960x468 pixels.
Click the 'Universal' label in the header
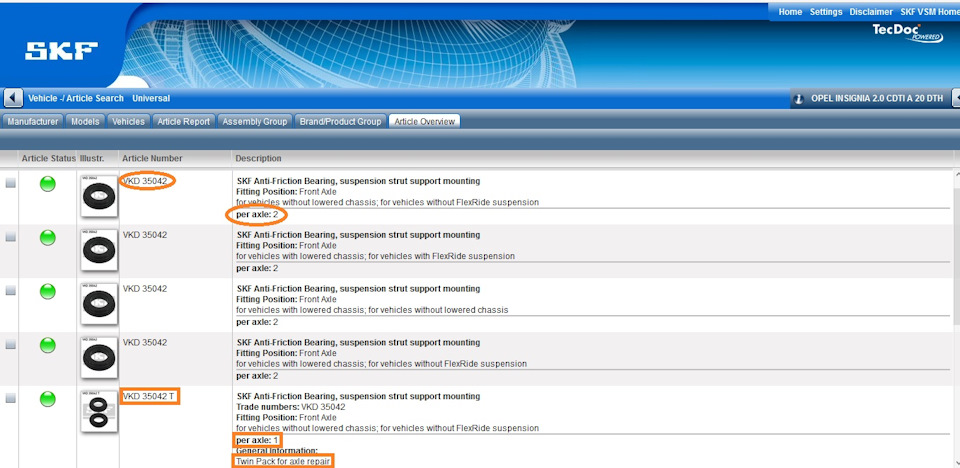click(151, 98)
